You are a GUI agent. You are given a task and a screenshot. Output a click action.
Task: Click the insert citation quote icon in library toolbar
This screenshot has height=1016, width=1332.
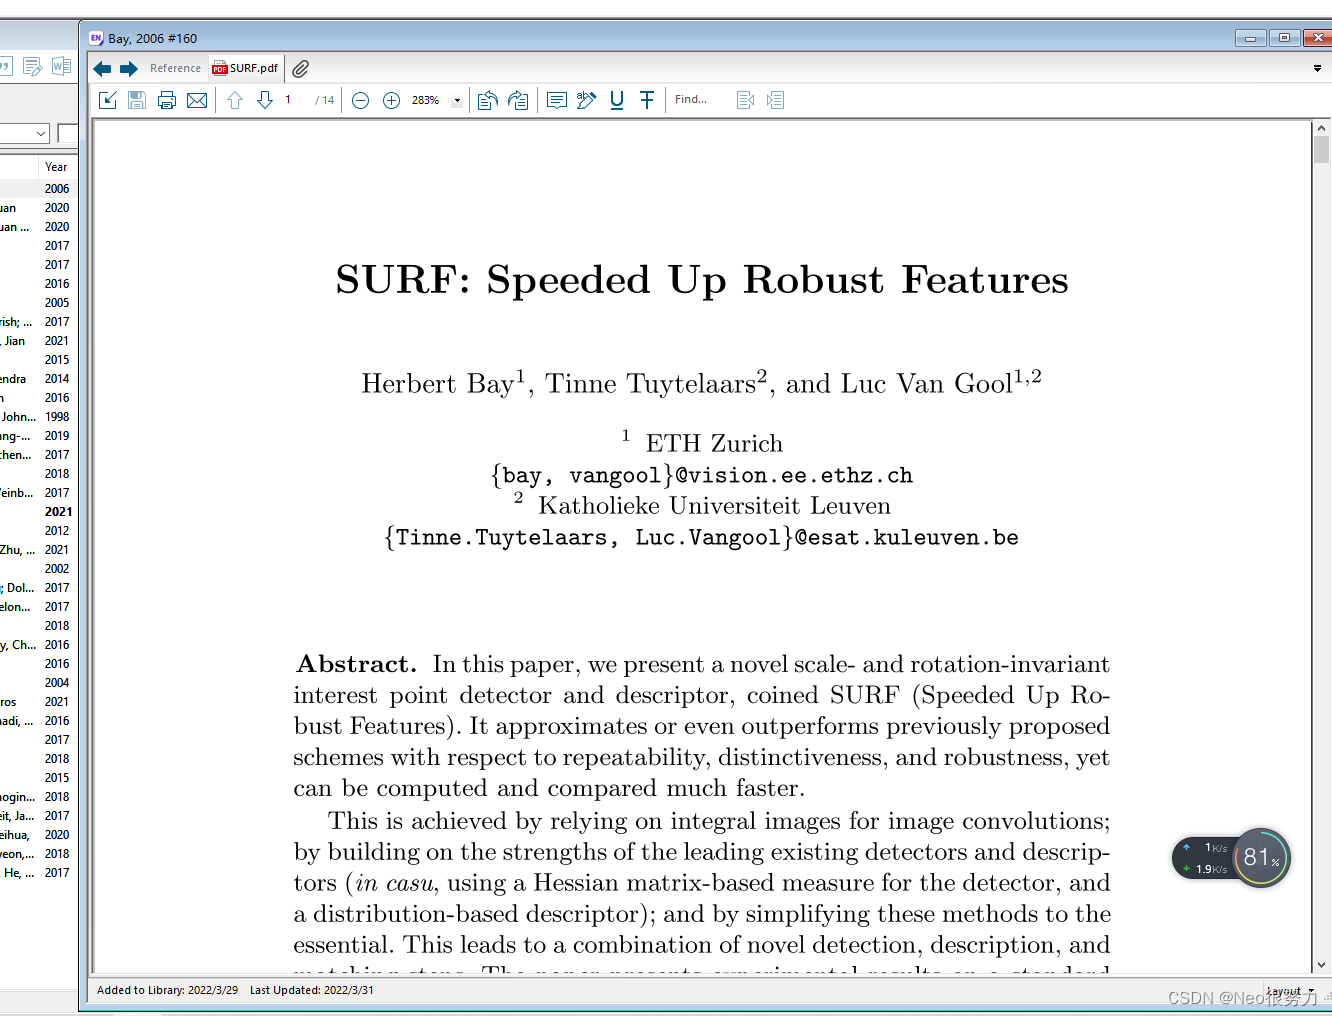pos(5,66)
